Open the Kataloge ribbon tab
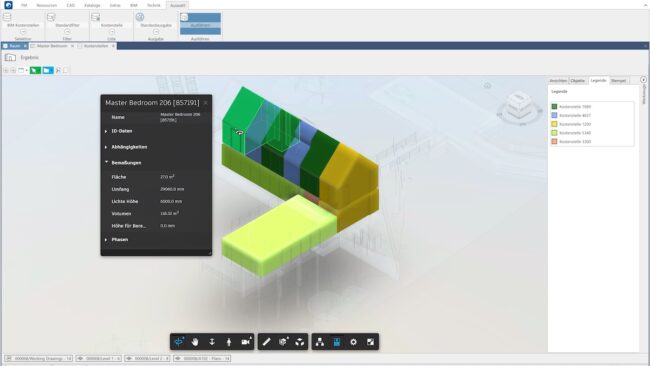650x366 pixels. [x=92, y=5]
